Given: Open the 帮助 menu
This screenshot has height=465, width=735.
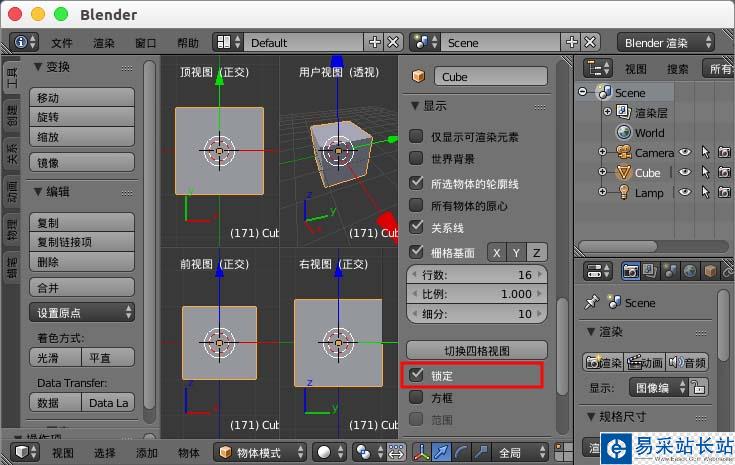Looking at the screenshot, I should point(188,43).
